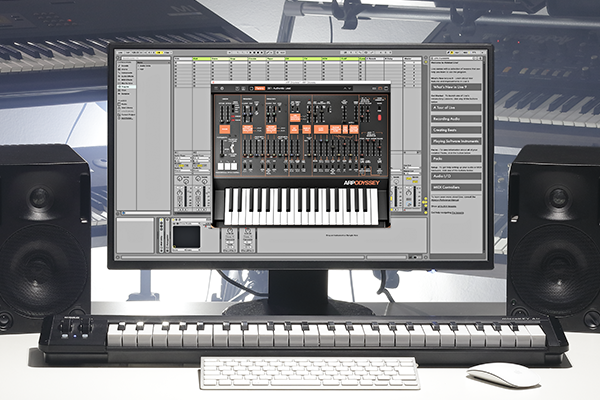Click the VCO-2 orange block
The image size is (600, 400).
(x=271, y=129)
